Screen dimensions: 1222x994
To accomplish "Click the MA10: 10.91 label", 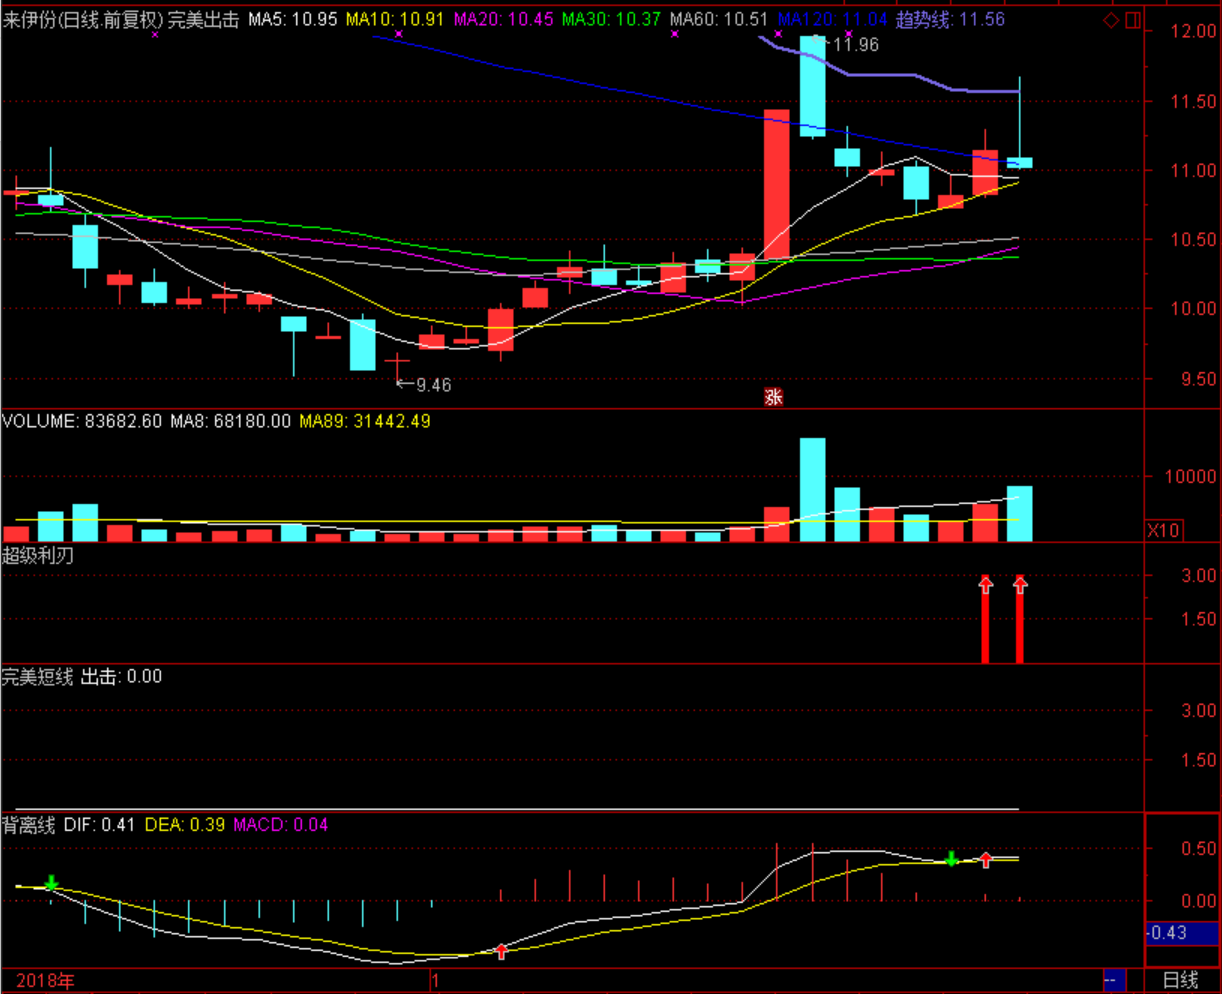I will click(x=395, y=19).
